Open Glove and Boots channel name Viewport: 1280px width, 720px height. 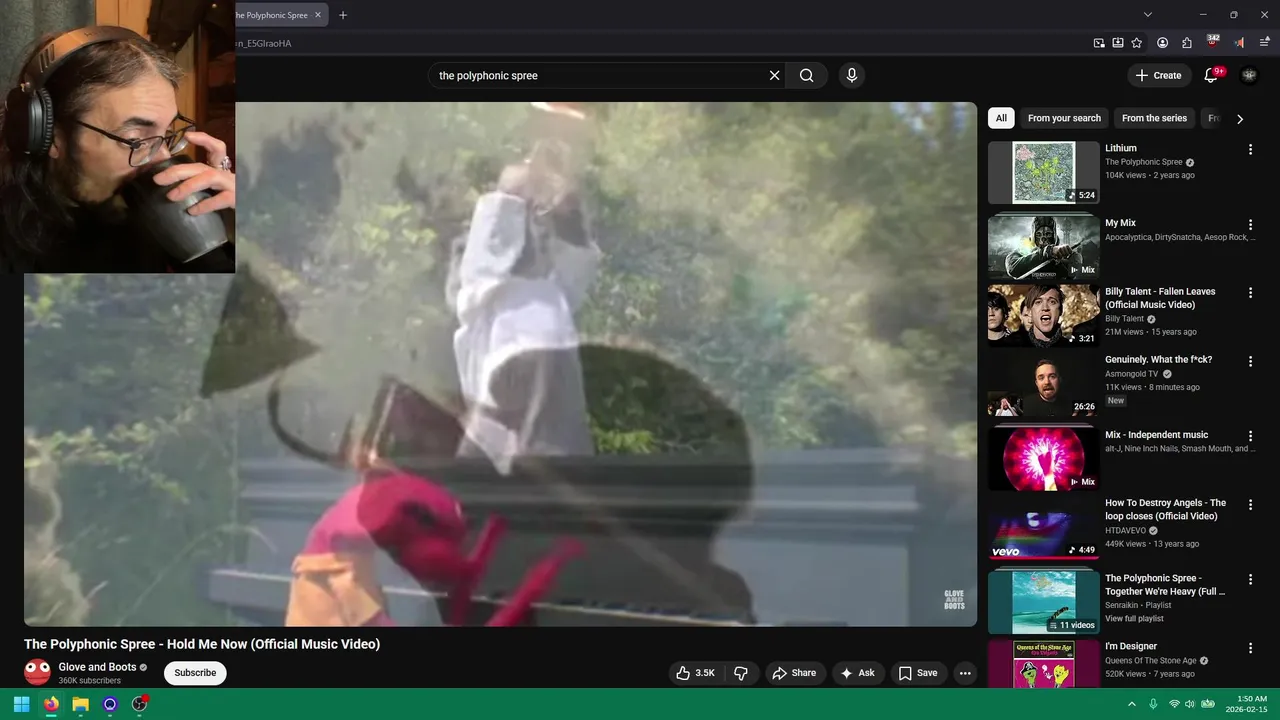coord(97,667)
